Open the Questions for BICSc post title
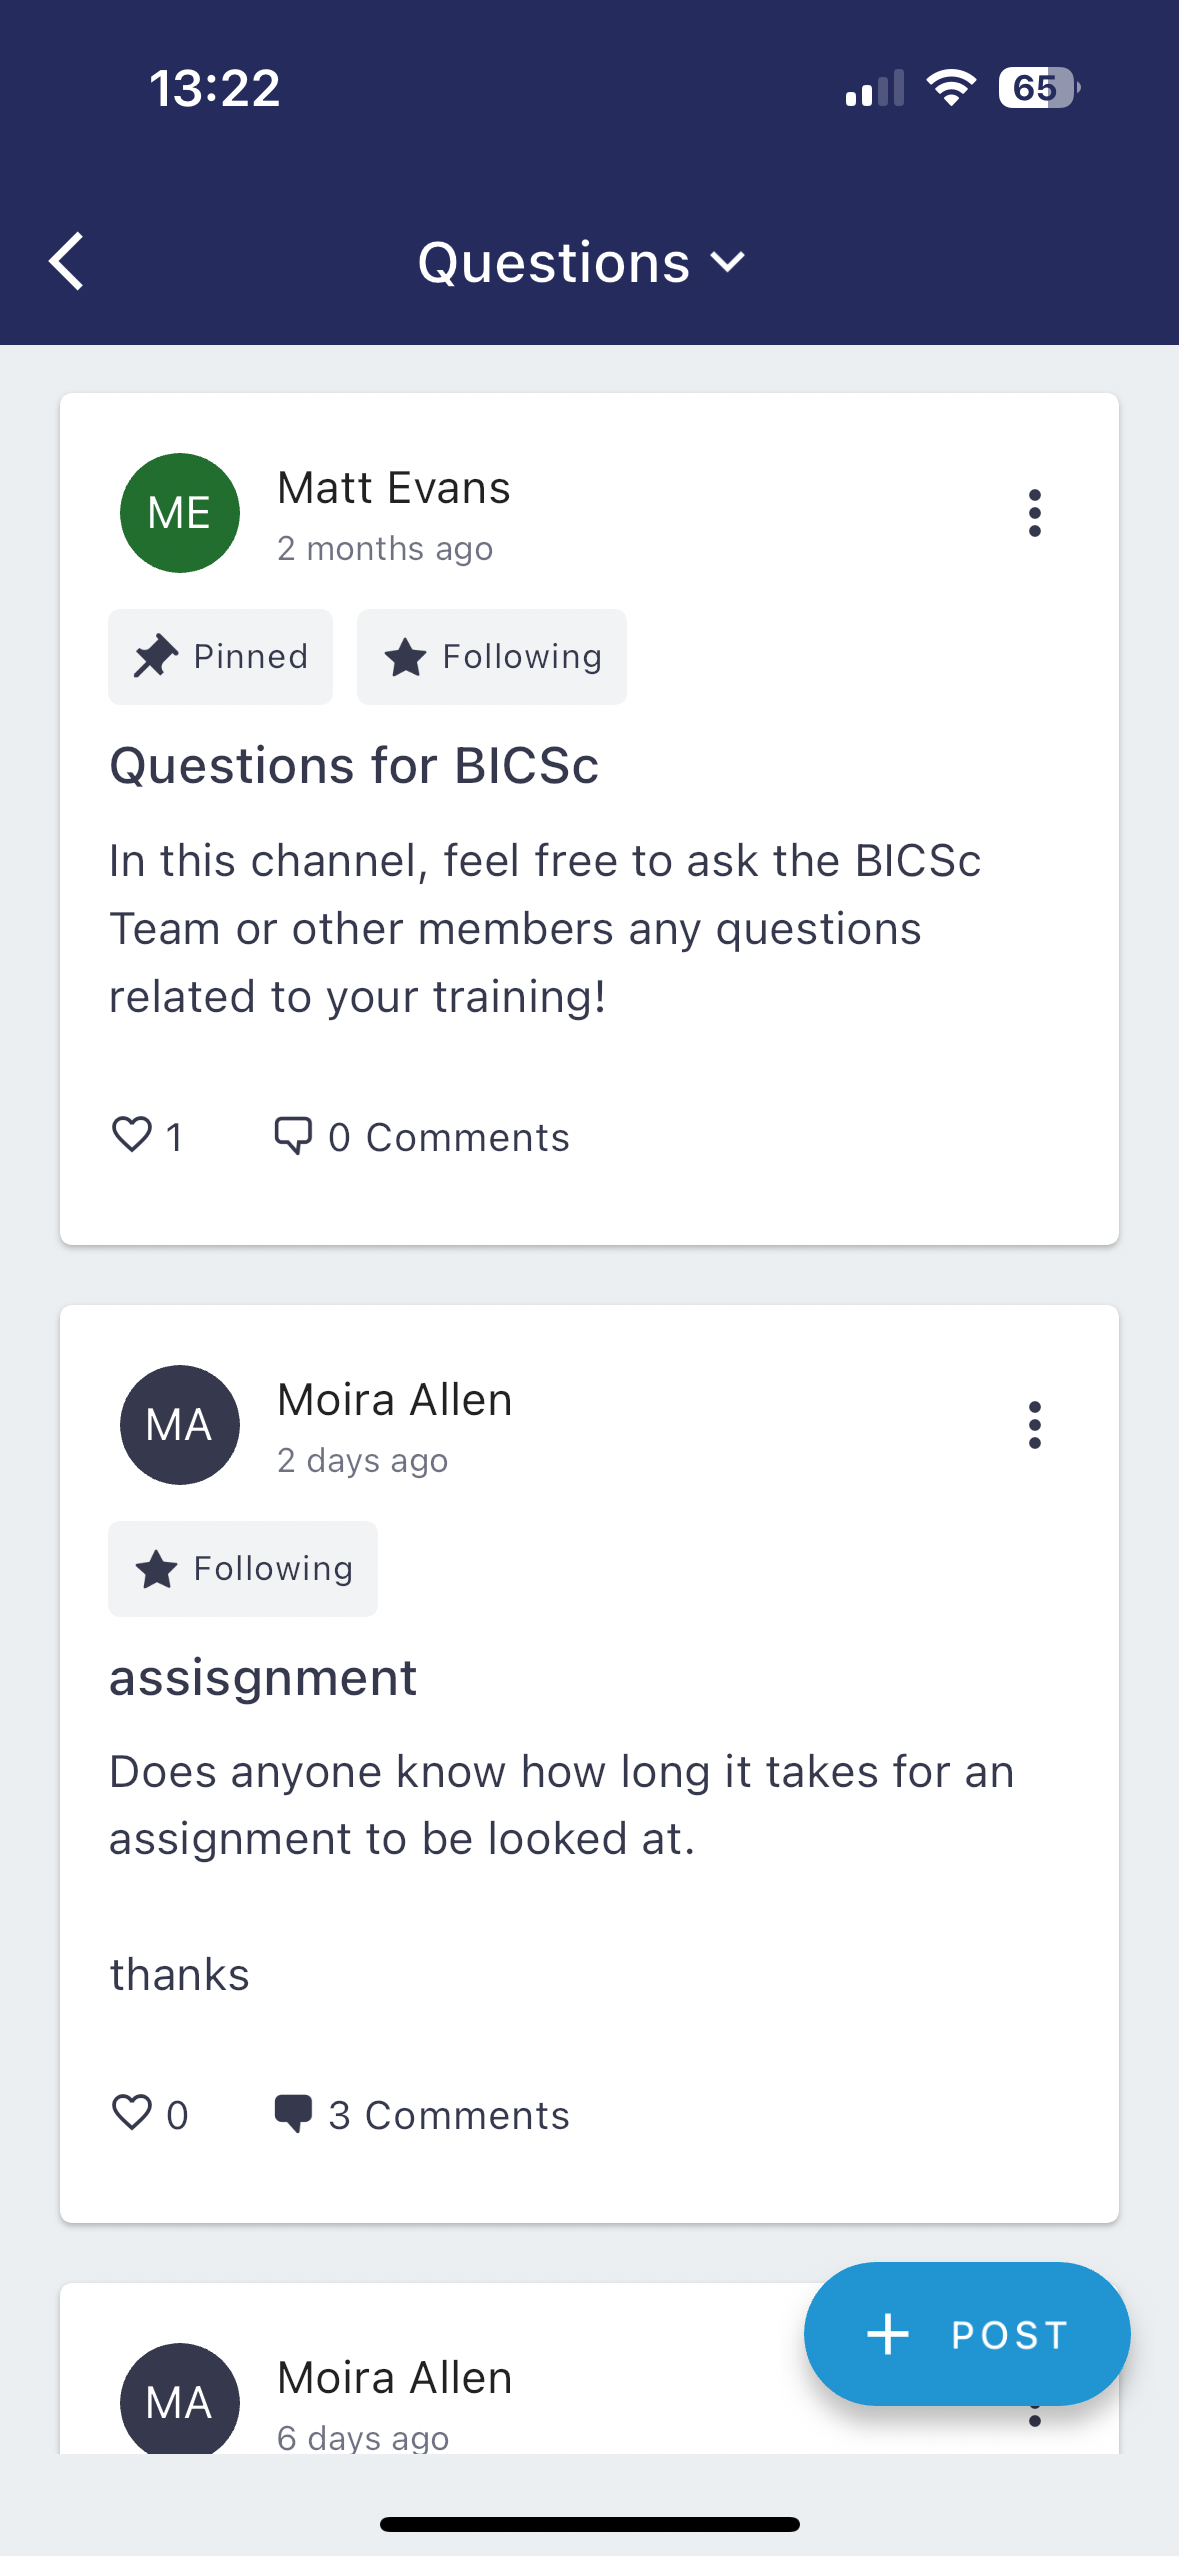This screenshot has height=2556, width=1179. coord(354,766)
